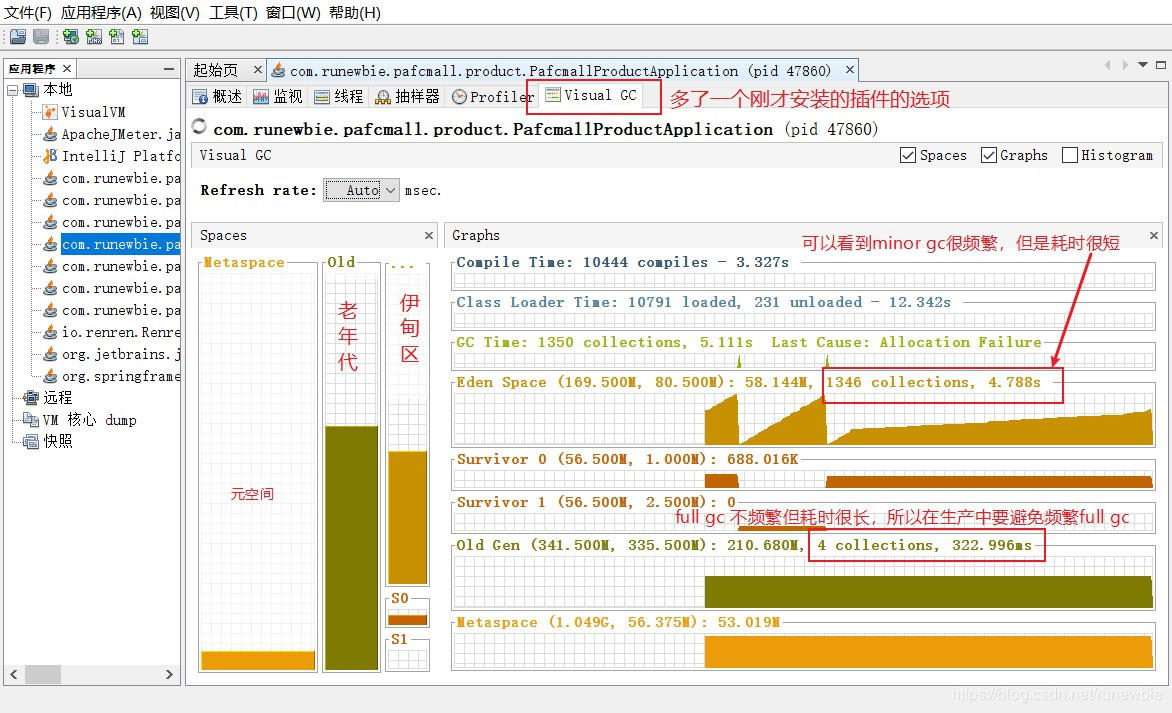
Task: Enable the Histogram checkbox
Action: tap(1070, 155)
